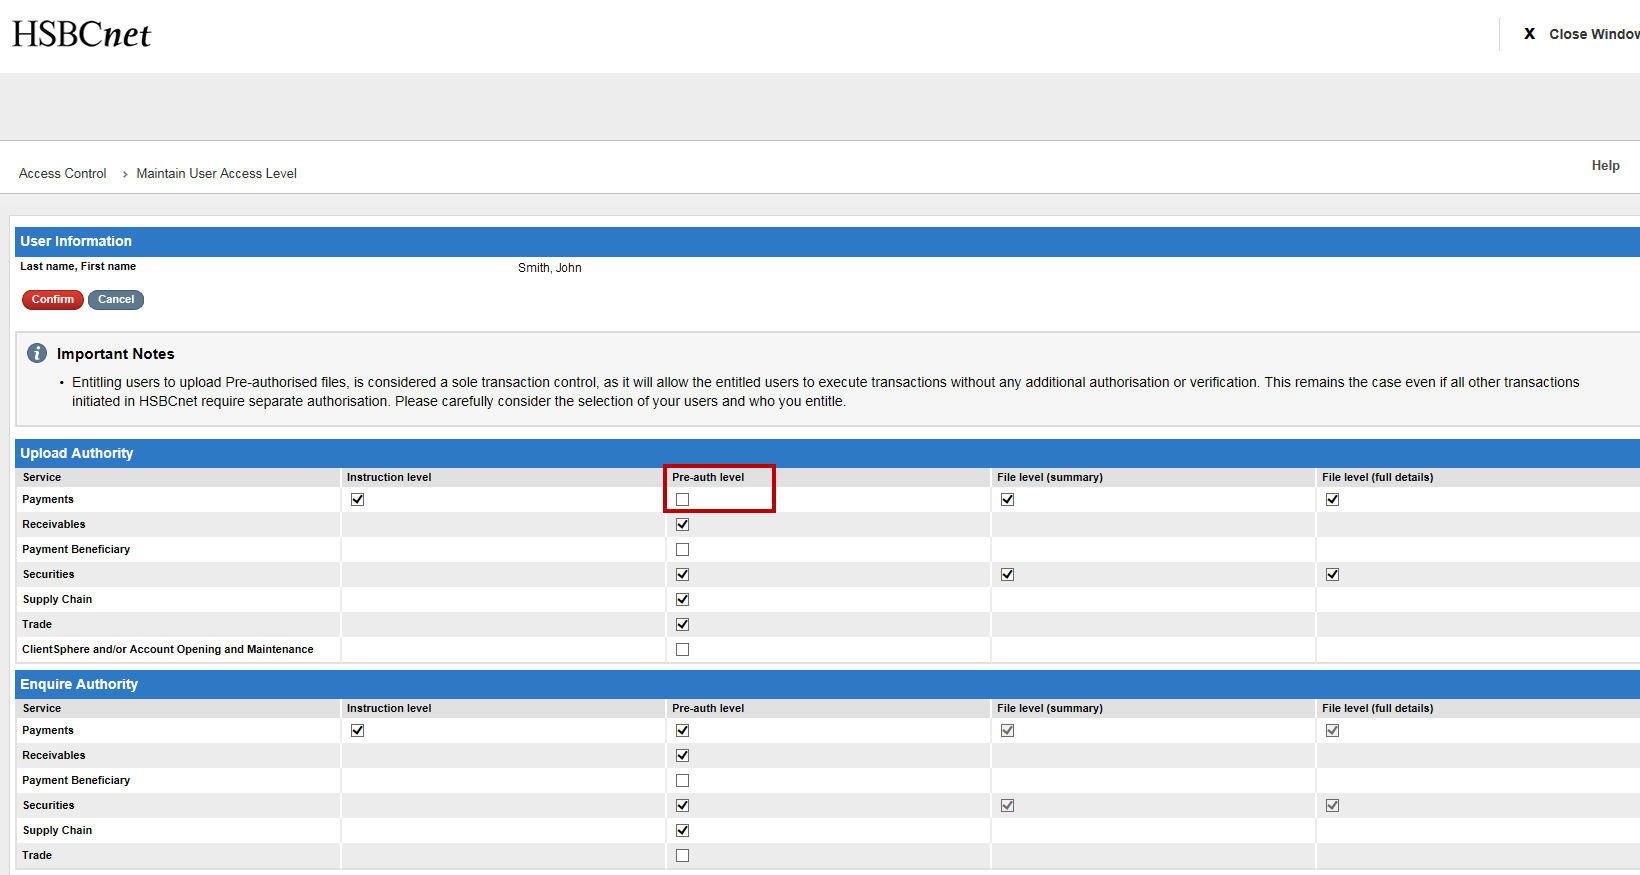Click the Upload Authority section header

(827, 453)
